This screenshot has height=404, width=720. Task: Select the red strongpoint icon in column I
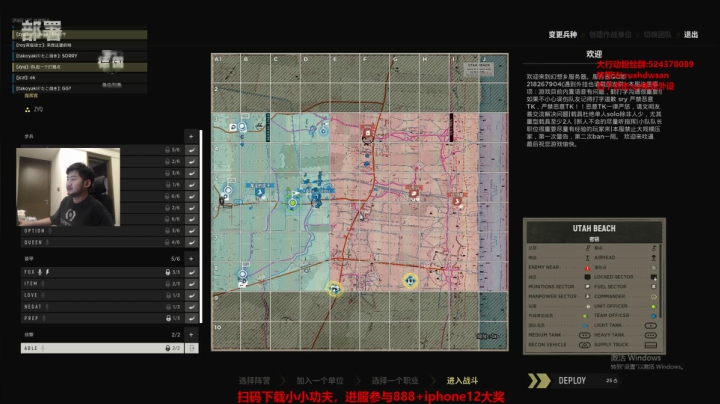pyautogui.click(x=457, y=201)
